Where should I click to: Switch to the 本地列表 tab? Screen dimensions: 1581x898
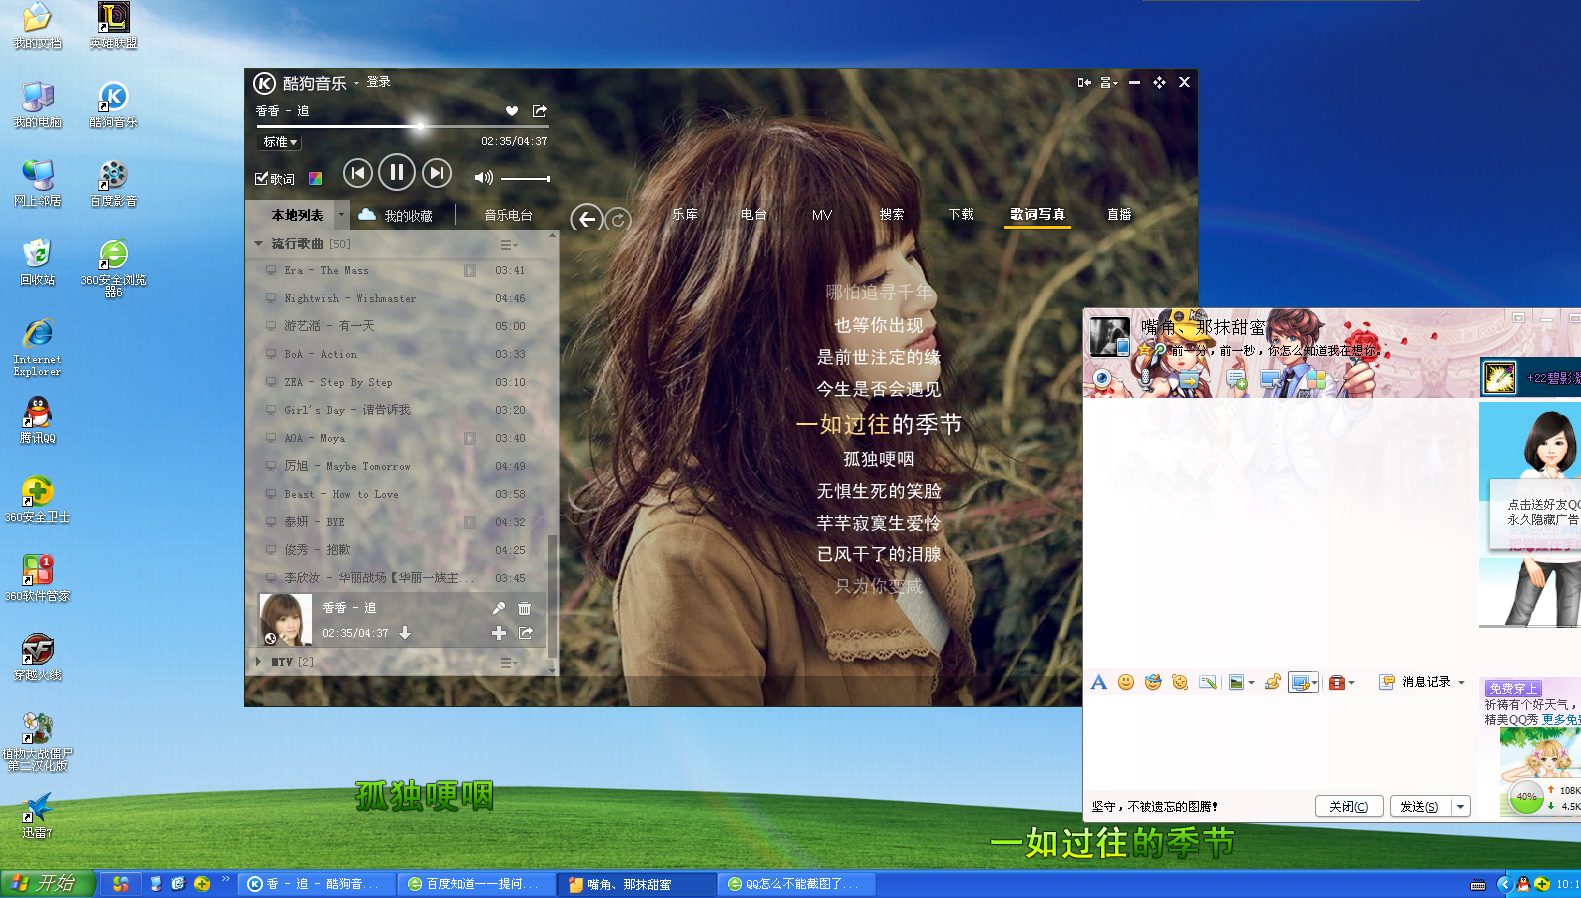coord(297,215)
